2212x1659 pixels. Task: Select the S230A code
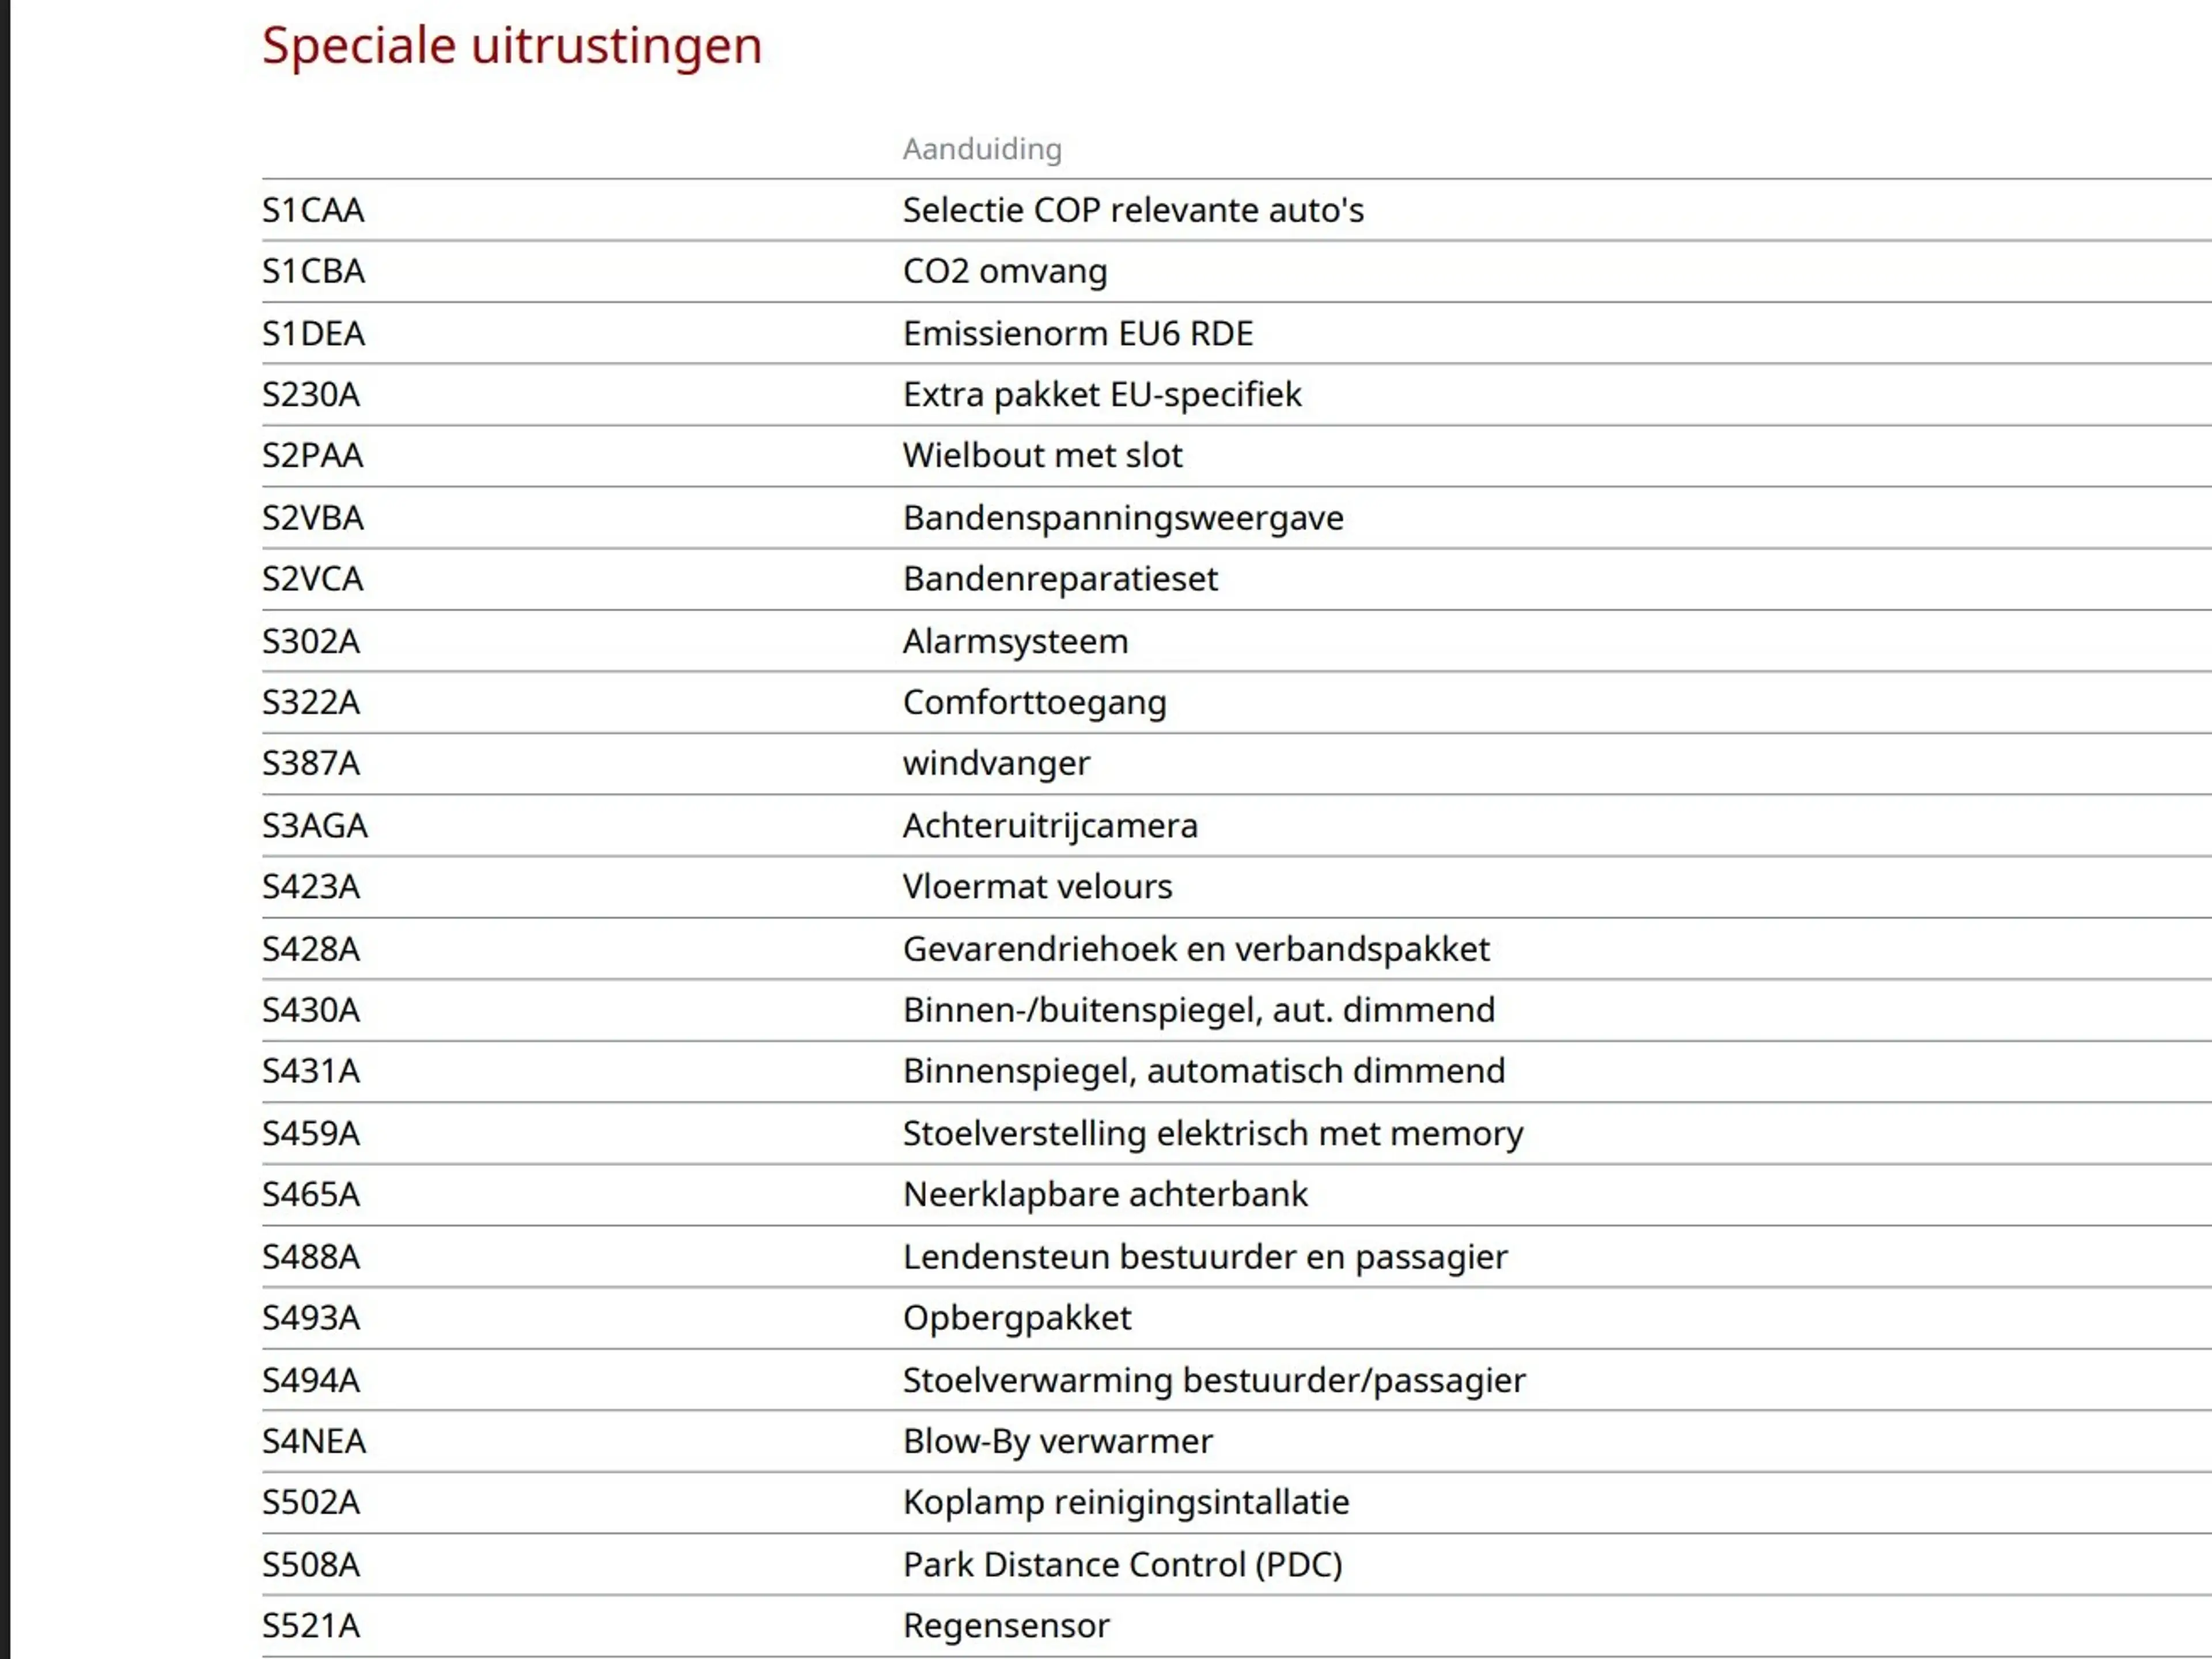coord(311,395)
